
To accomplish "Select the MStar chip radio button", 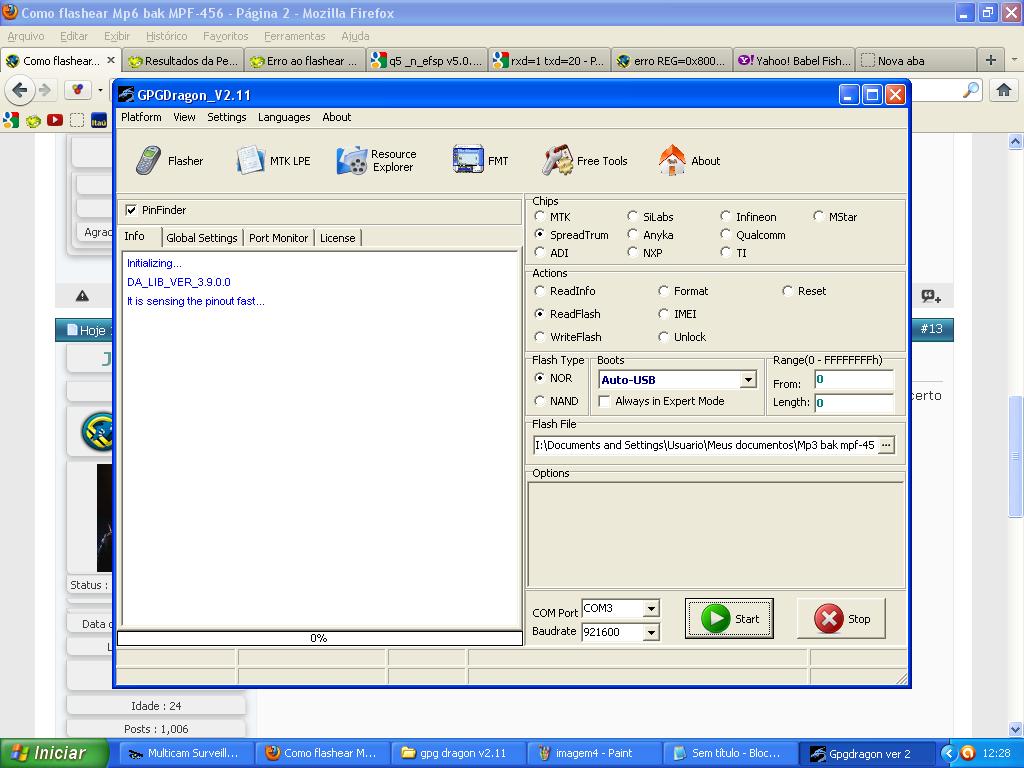I will click(818, 216).
